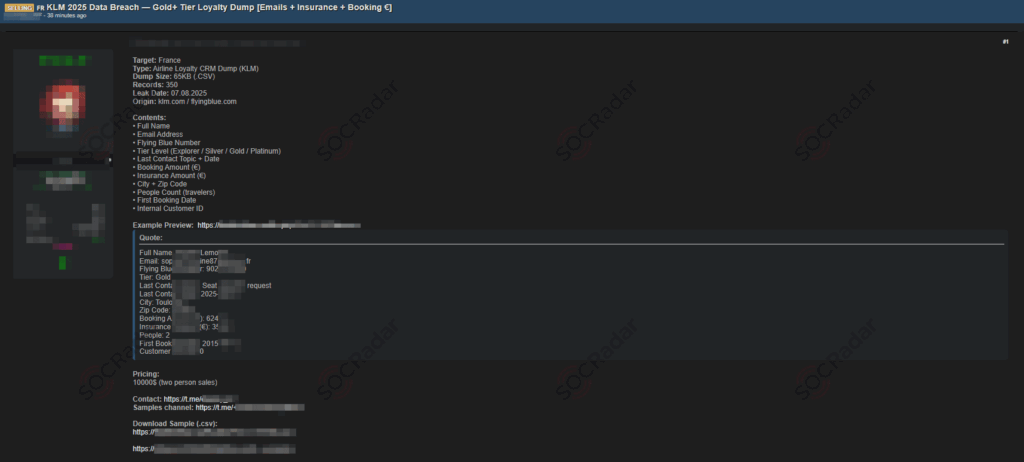Click the 'Tier: Gold' line in the quote
Viewport: 1024px width, 462px height.
tap(155, 277)
